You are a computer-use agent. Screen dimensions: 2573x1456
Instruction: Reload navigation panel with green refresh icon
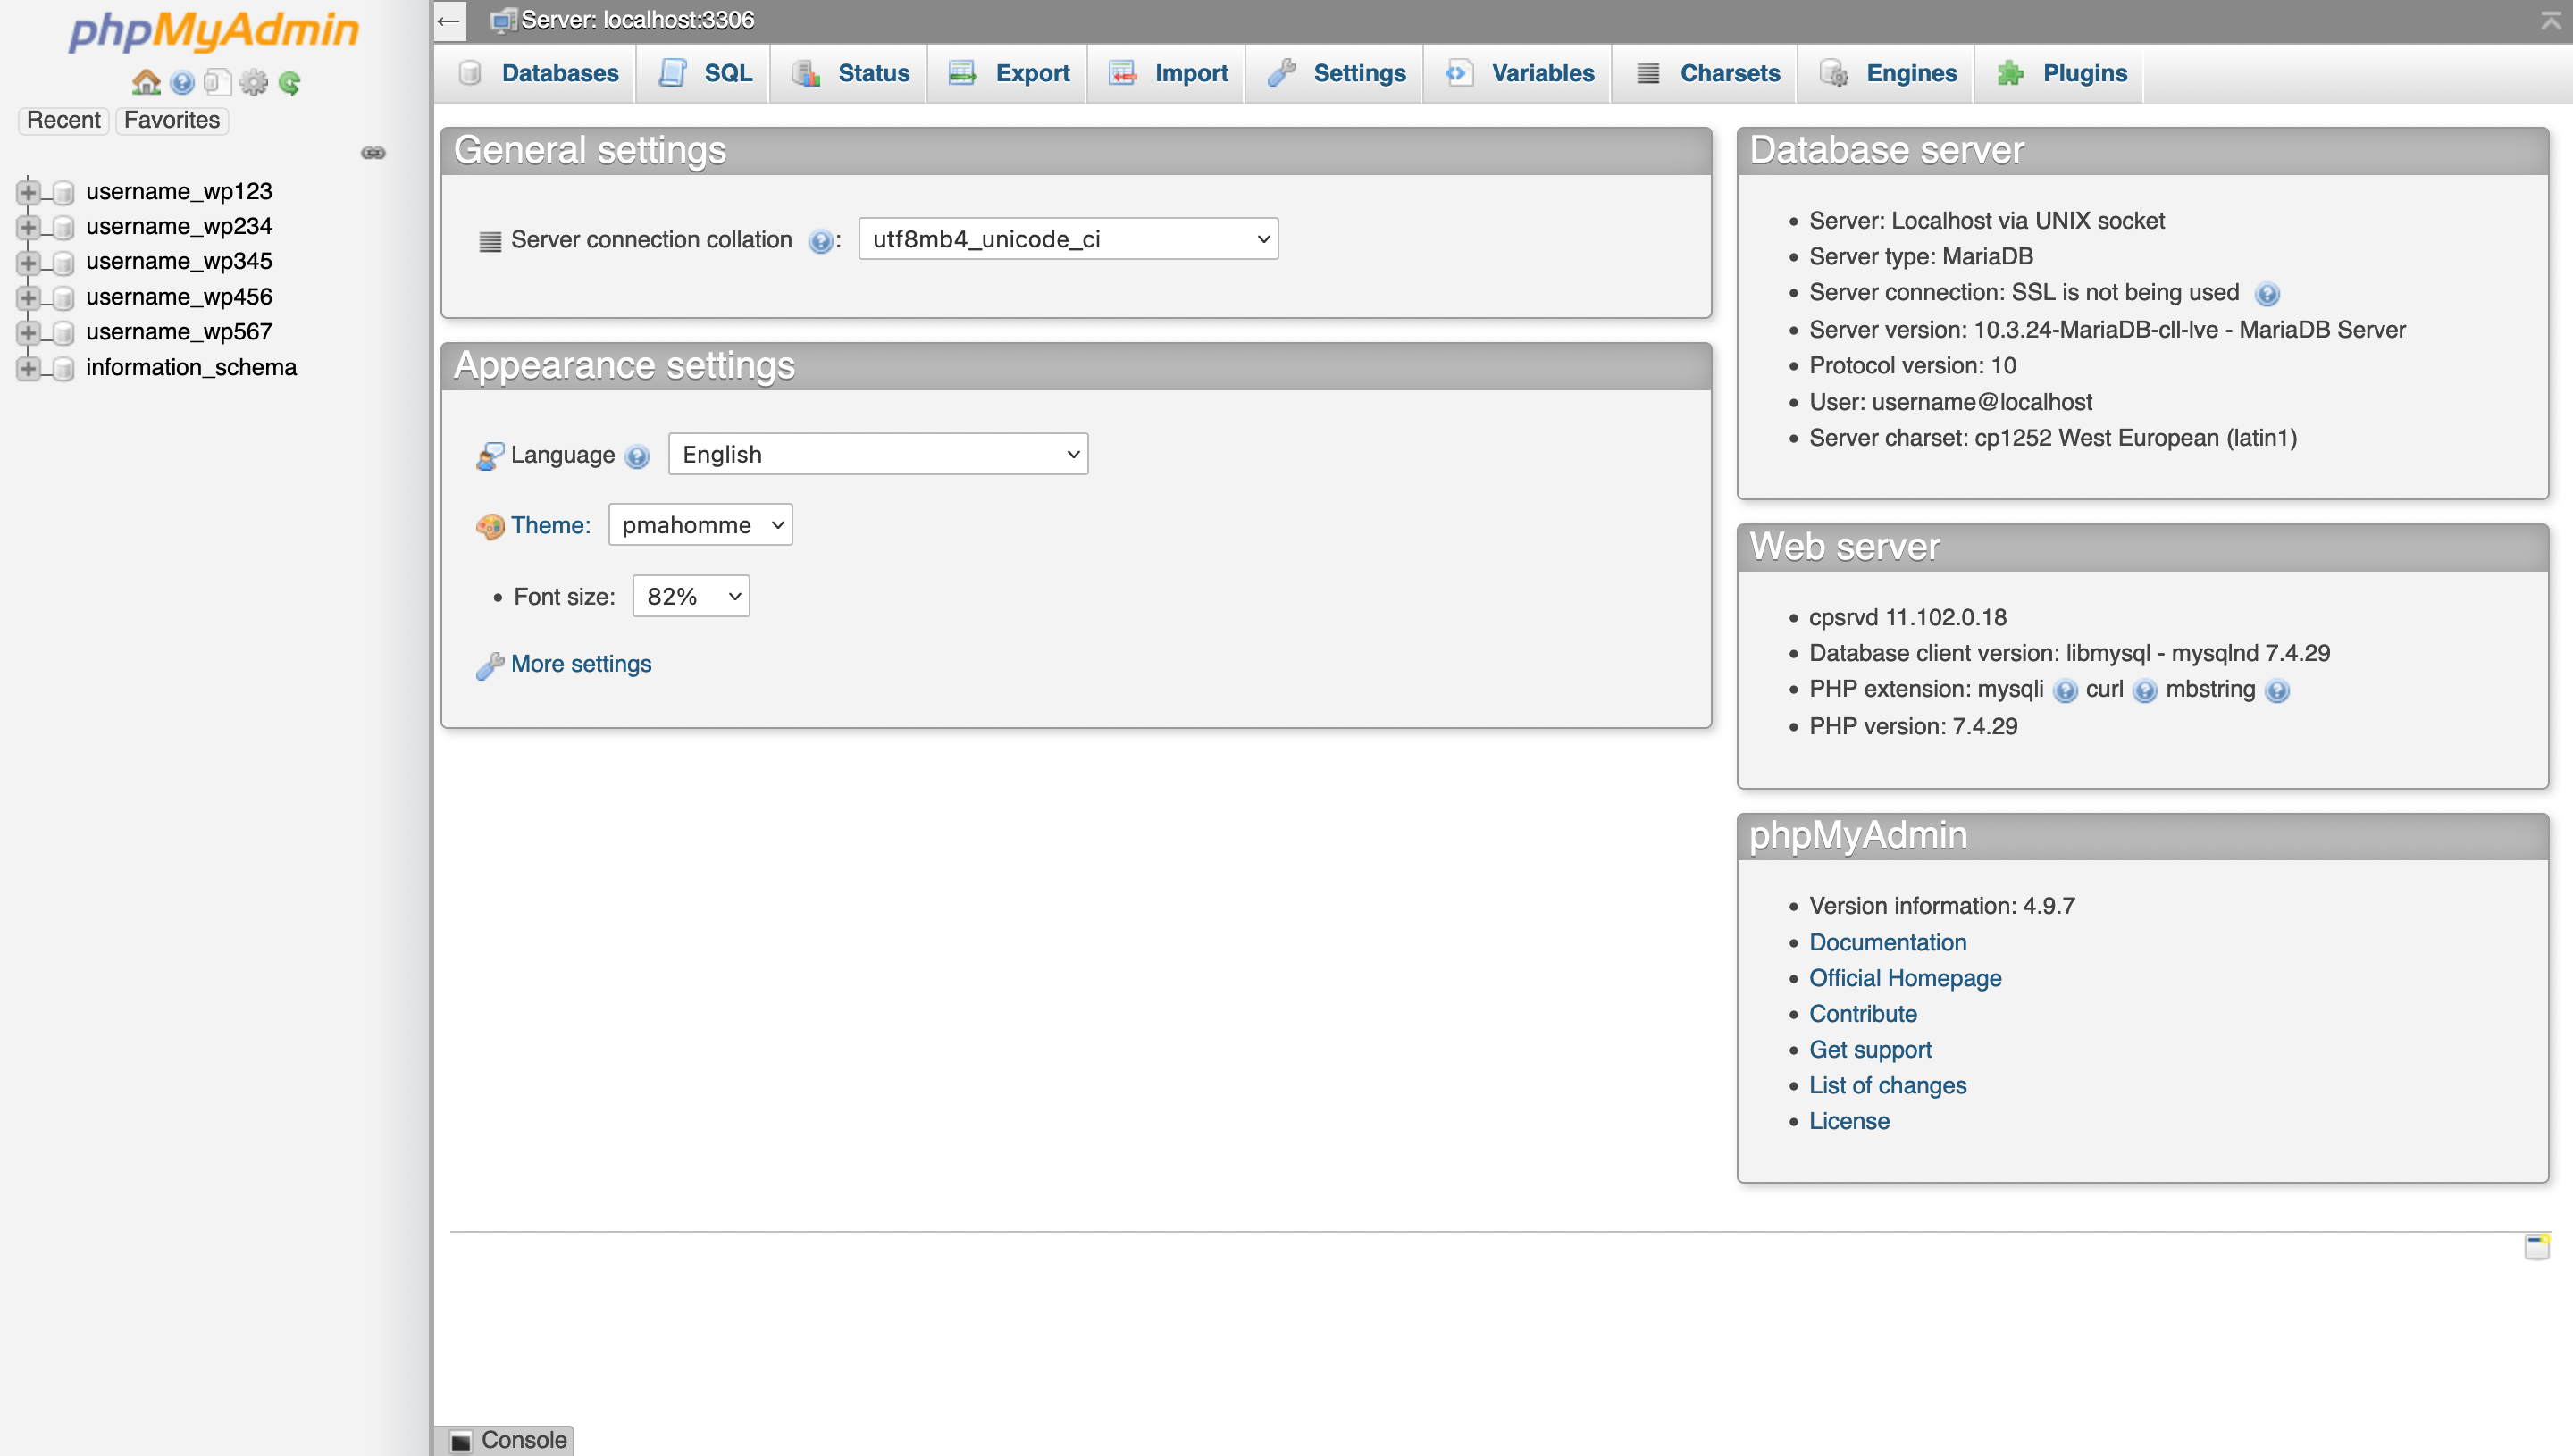click(x=290, y=83)
